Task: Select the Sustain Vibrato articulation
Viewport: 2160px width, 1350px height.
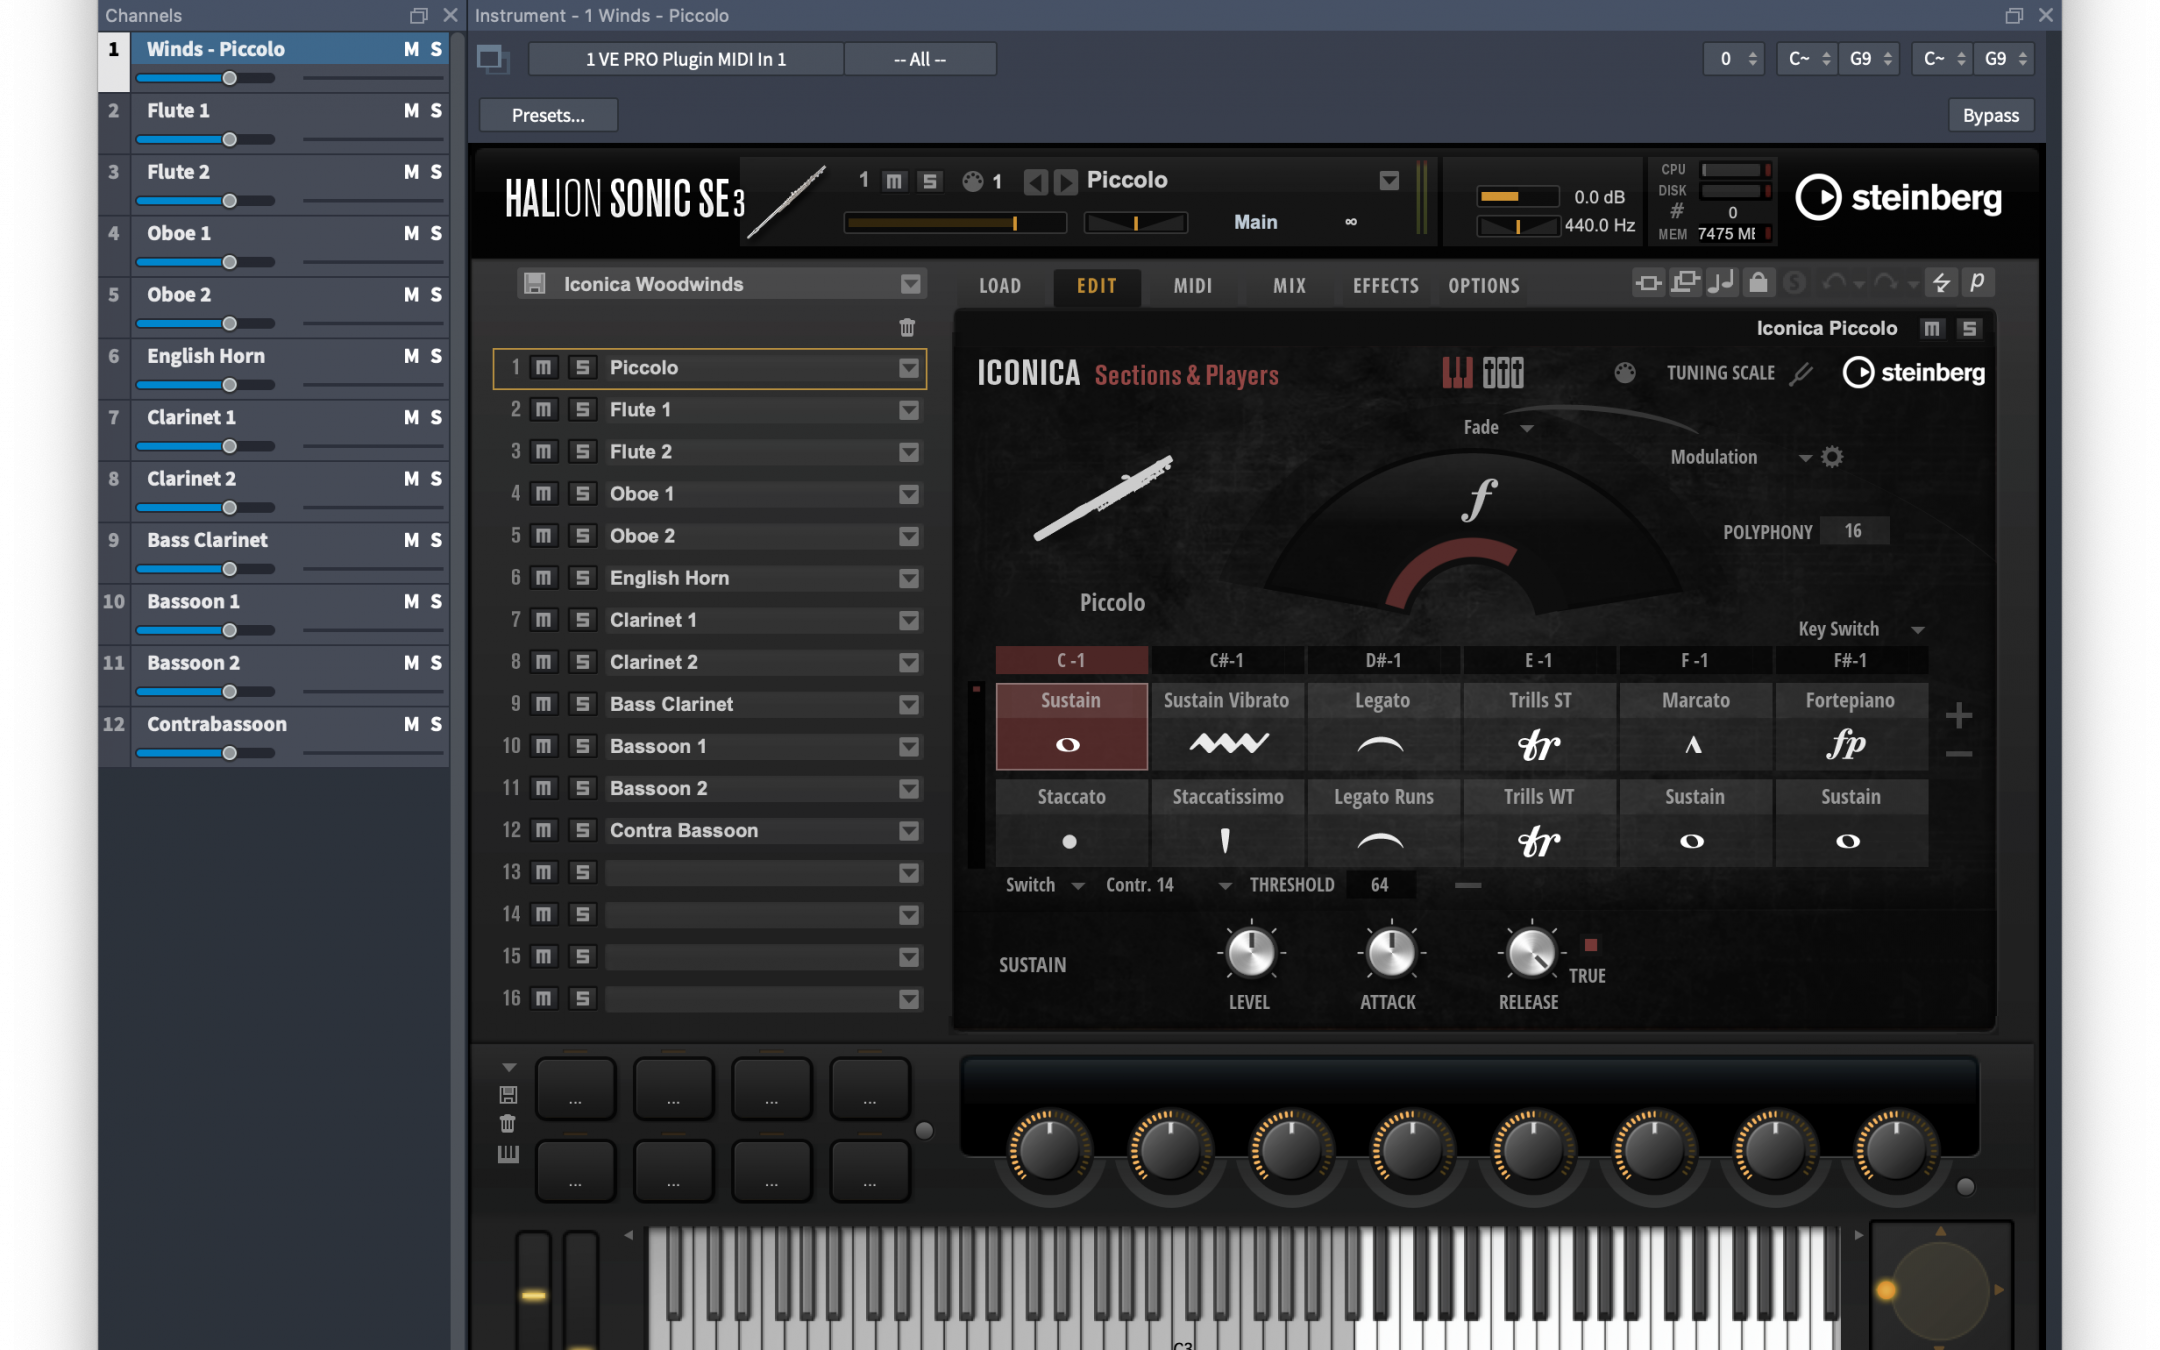Action: (1227, 727)
